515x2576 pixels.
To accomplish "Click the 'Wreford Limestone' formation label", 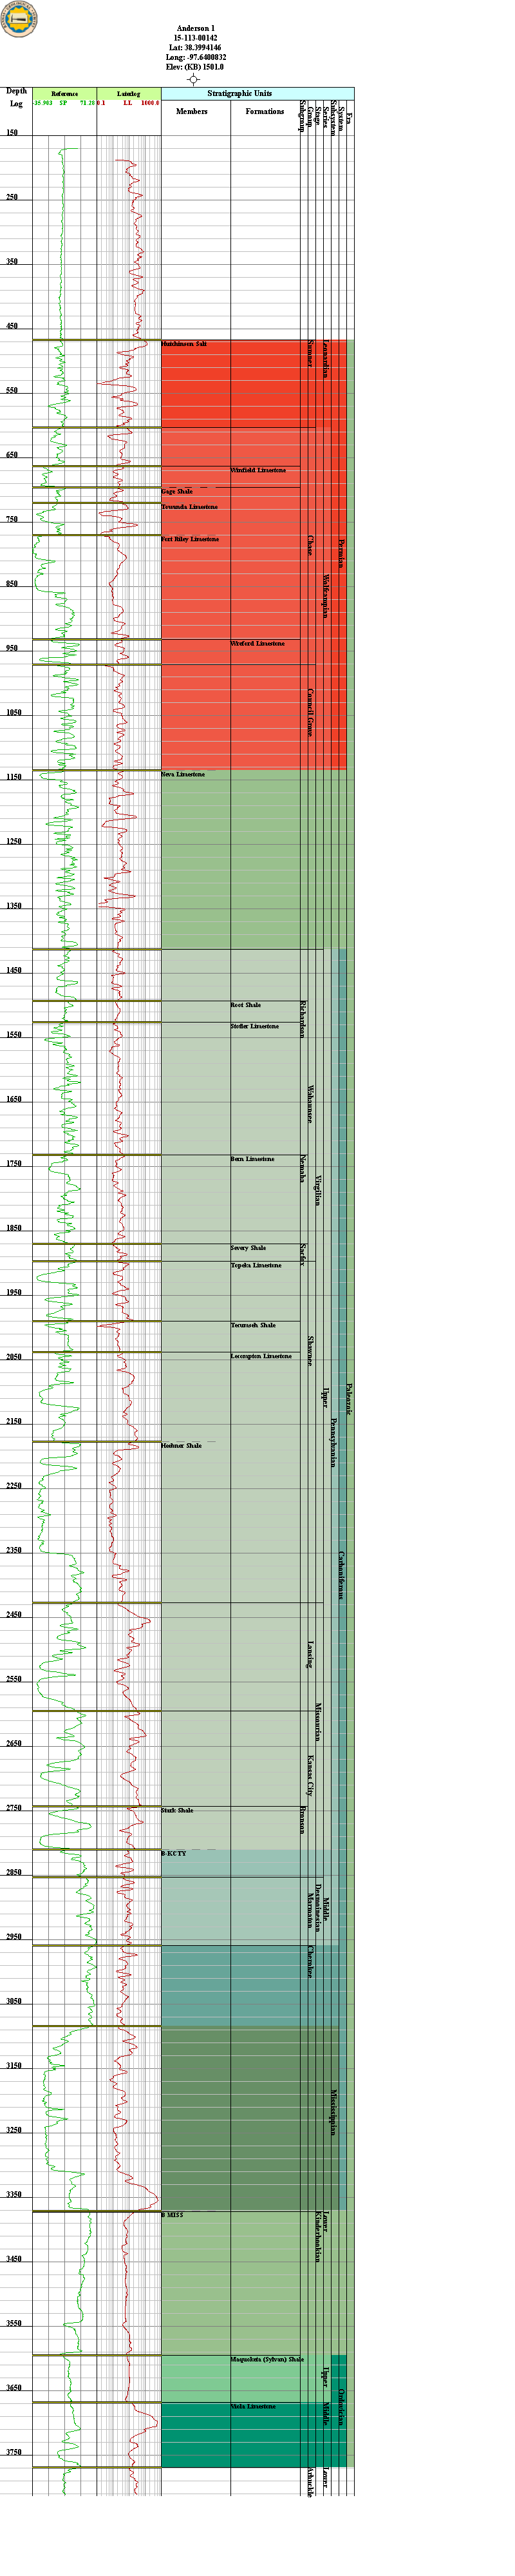I will click(x=258, y=644).
